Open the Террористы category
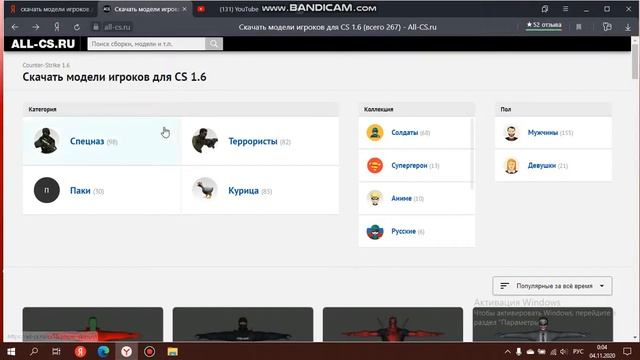 point(260,141)
